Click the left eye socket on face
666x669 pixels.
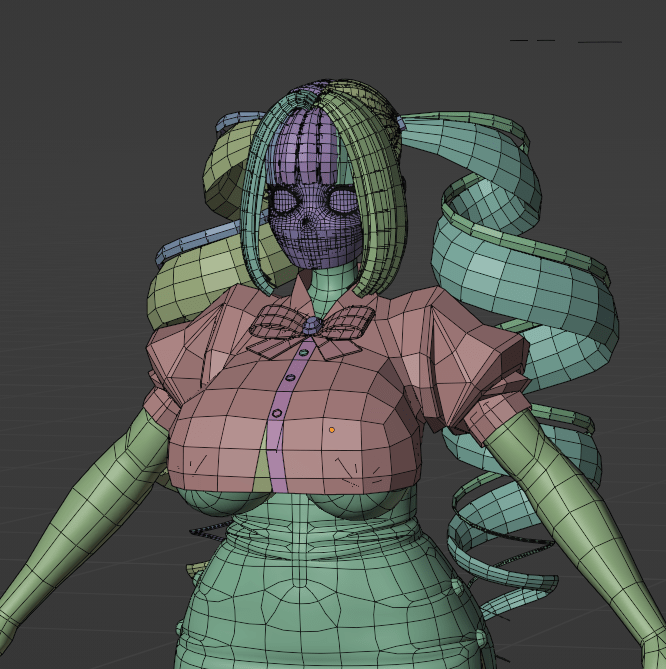click(x=286, y=202)
